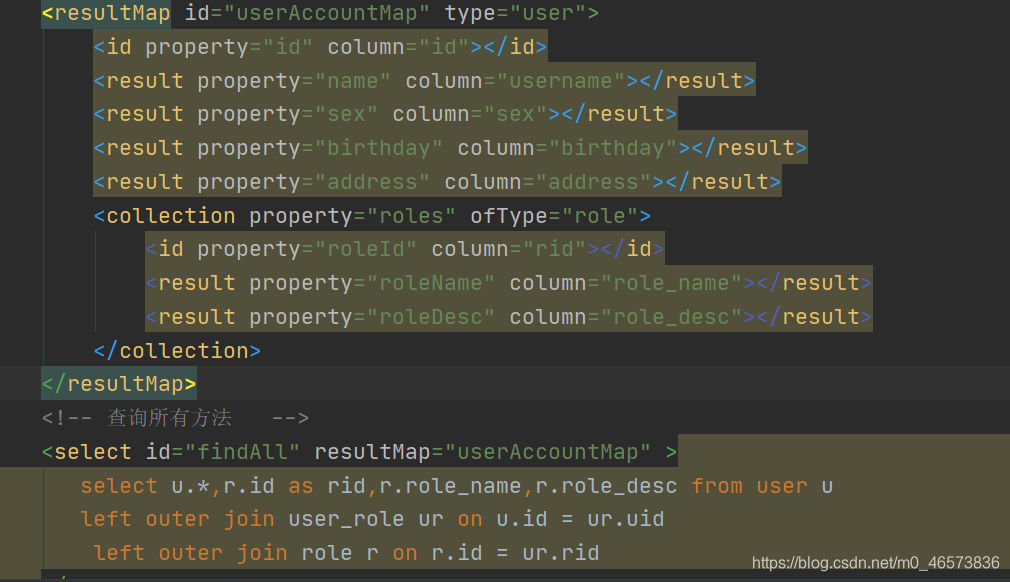
Task: Click the id line with column="id"
Action: click(x=320, y=47)
